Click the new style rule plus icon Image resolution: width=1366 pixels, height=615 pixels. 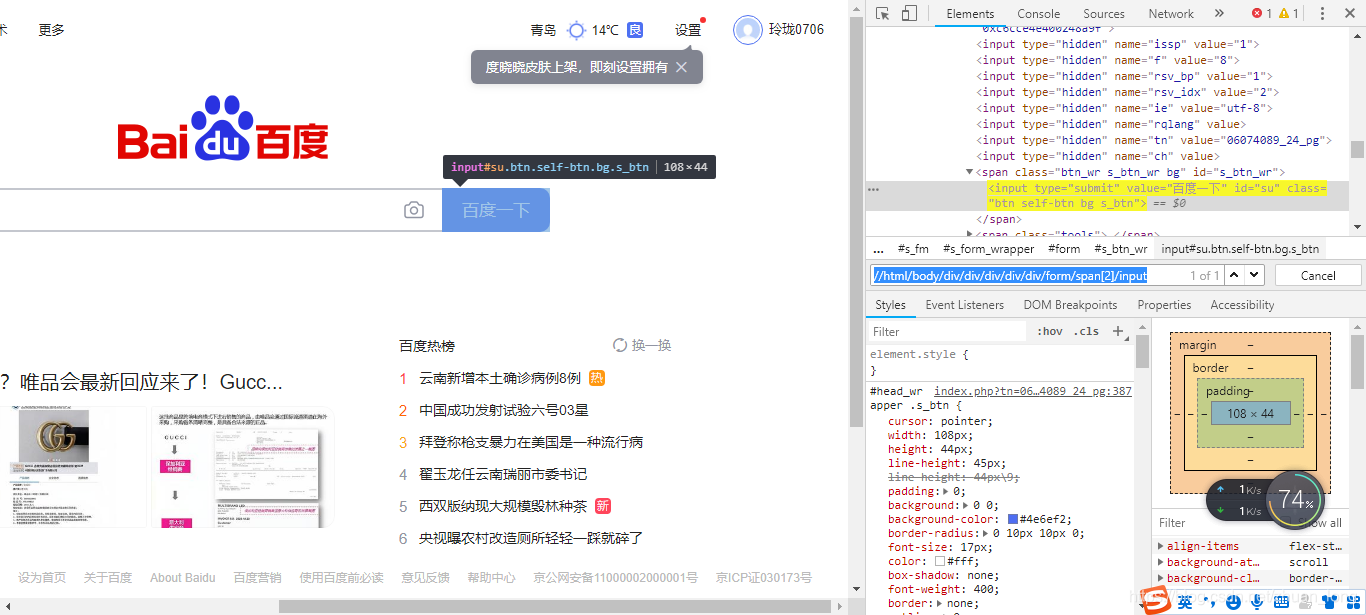pyautogui.click(x=1119, y=331)
